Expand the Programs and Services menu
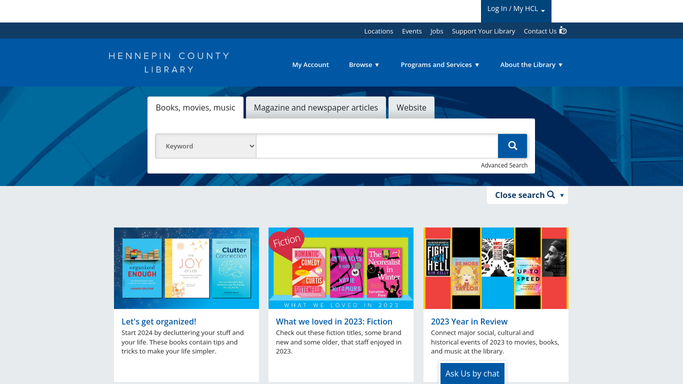 pyautogui.click(x=440, y=65)
